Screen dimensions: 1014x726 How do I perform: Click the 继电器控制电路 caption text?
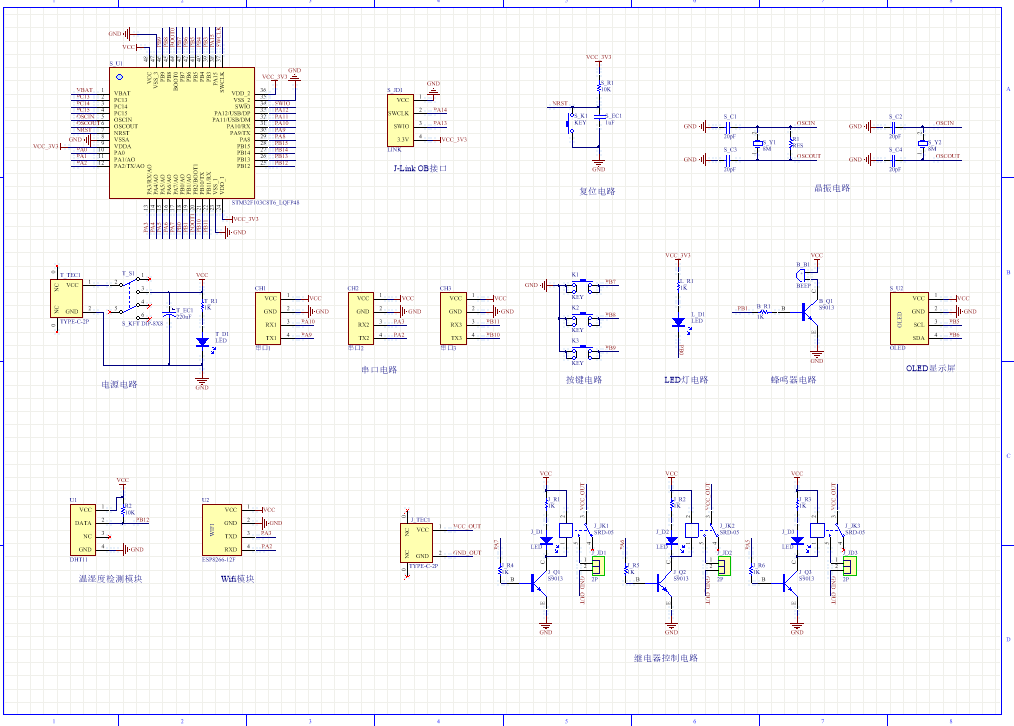coord(666,658)
